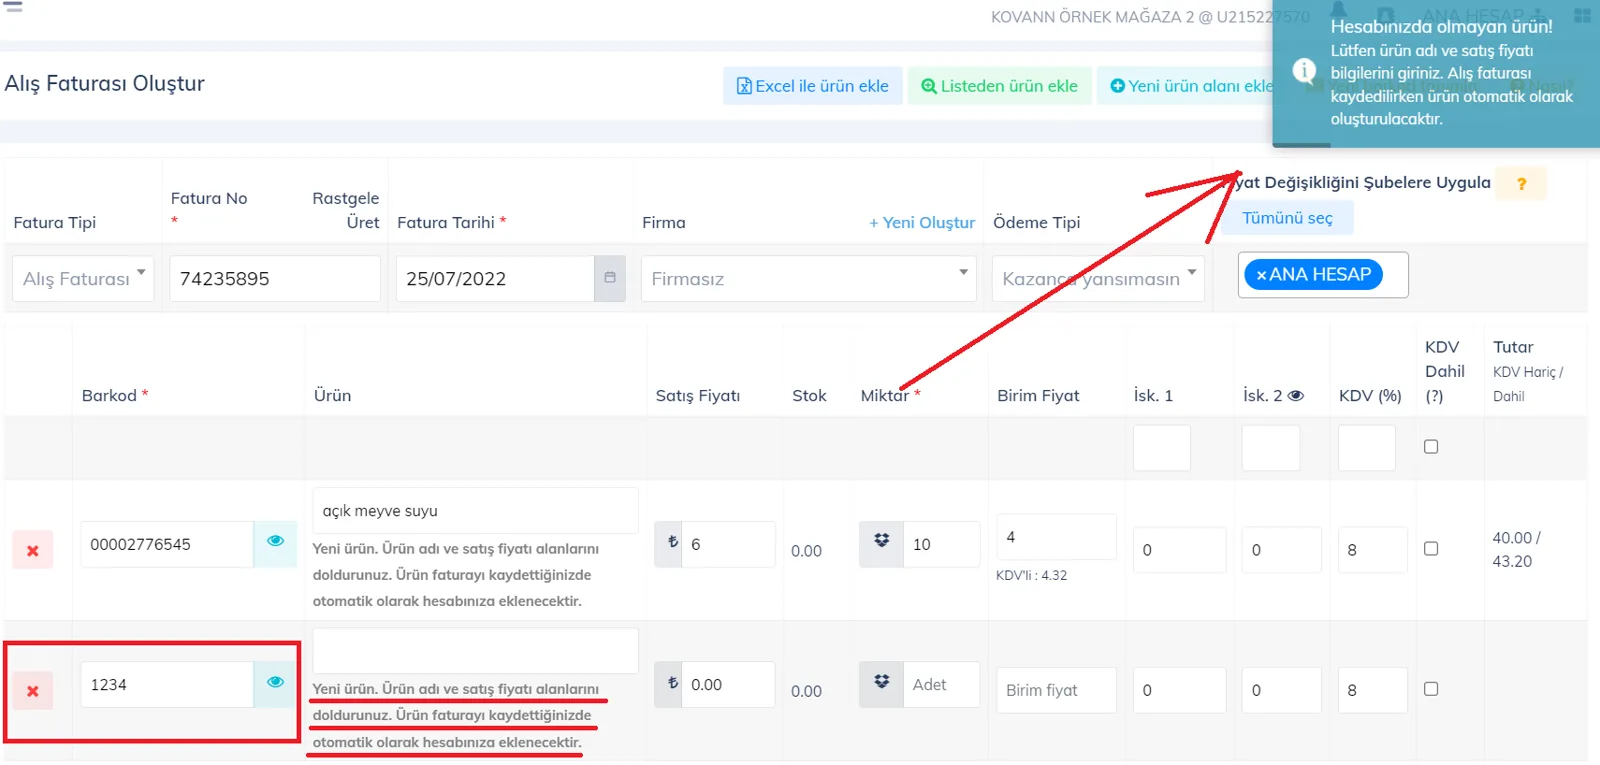
Task: Check the KDV Dahil header row checkbox
Action: point(1431,447)
